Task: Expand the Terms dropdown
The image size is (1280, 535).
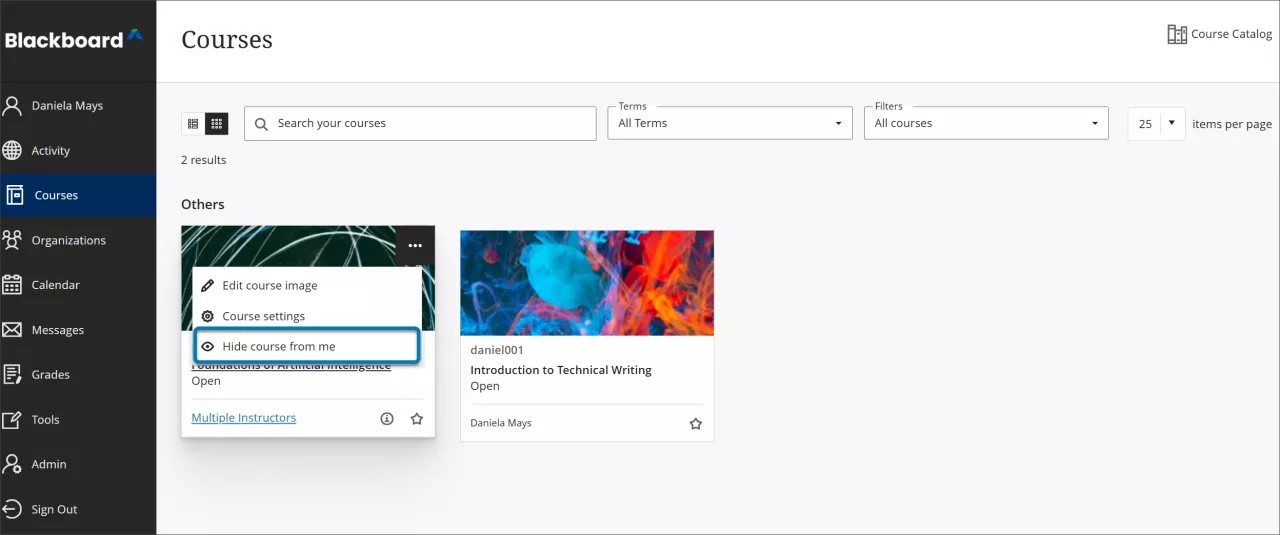Action: 730,124
